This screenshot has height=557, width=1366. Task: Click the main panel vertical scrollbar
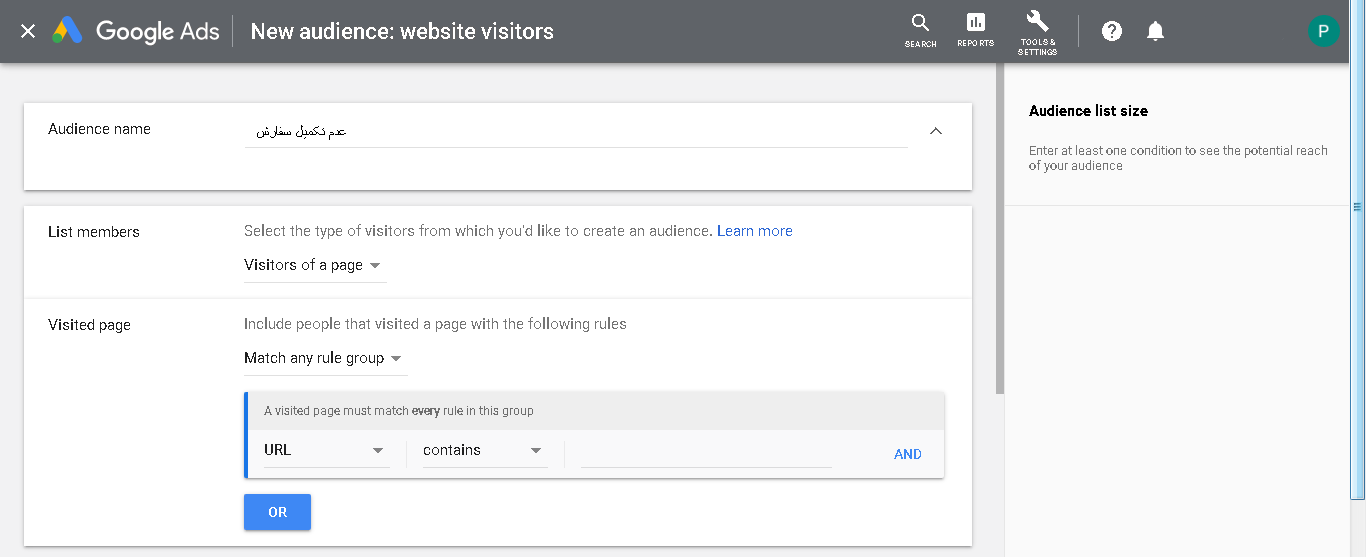(1000, 230)
